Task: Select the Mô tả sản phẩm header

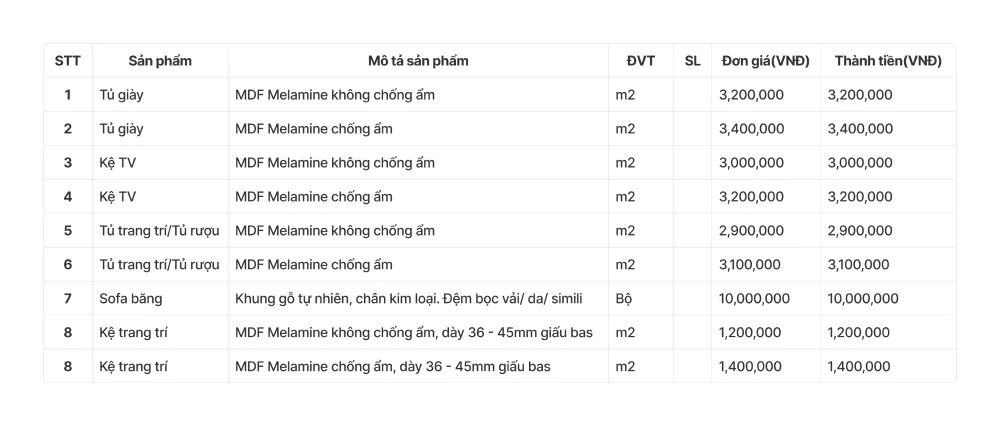Action: [418, 61]
